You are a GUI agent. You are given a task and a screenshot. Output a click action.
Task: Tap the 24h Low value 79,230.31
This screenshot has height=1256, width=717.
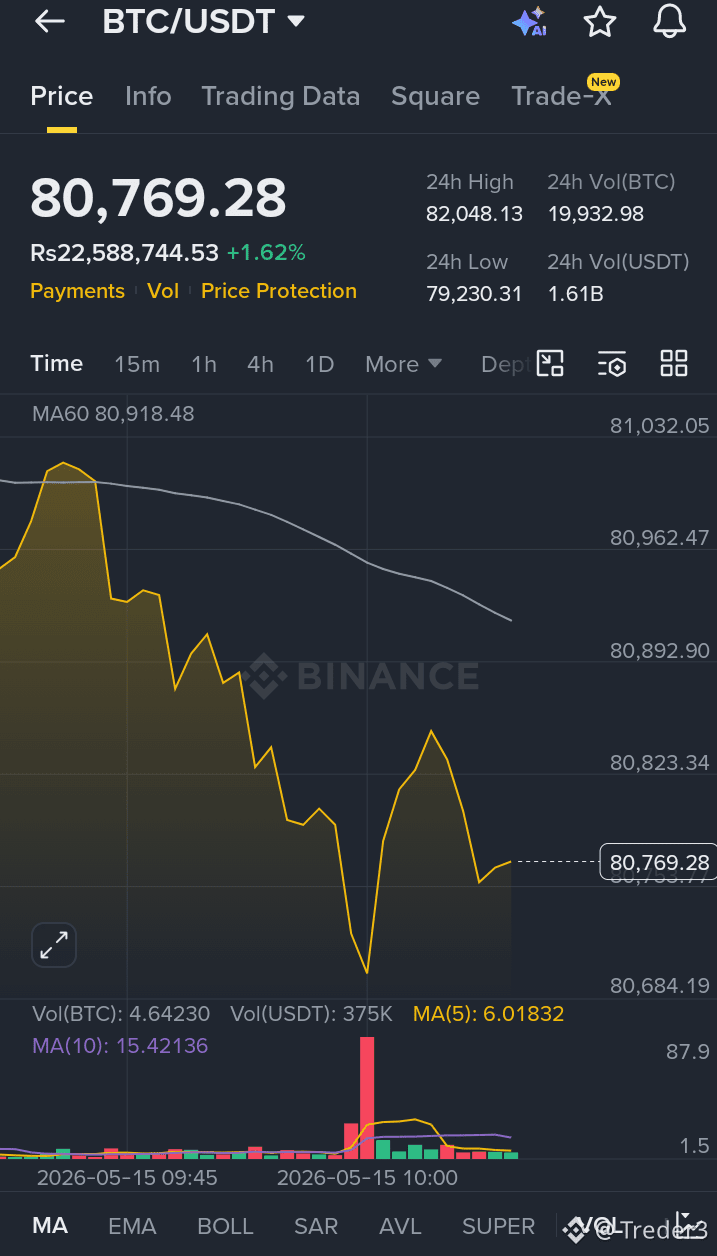click(x=474, y=294)
